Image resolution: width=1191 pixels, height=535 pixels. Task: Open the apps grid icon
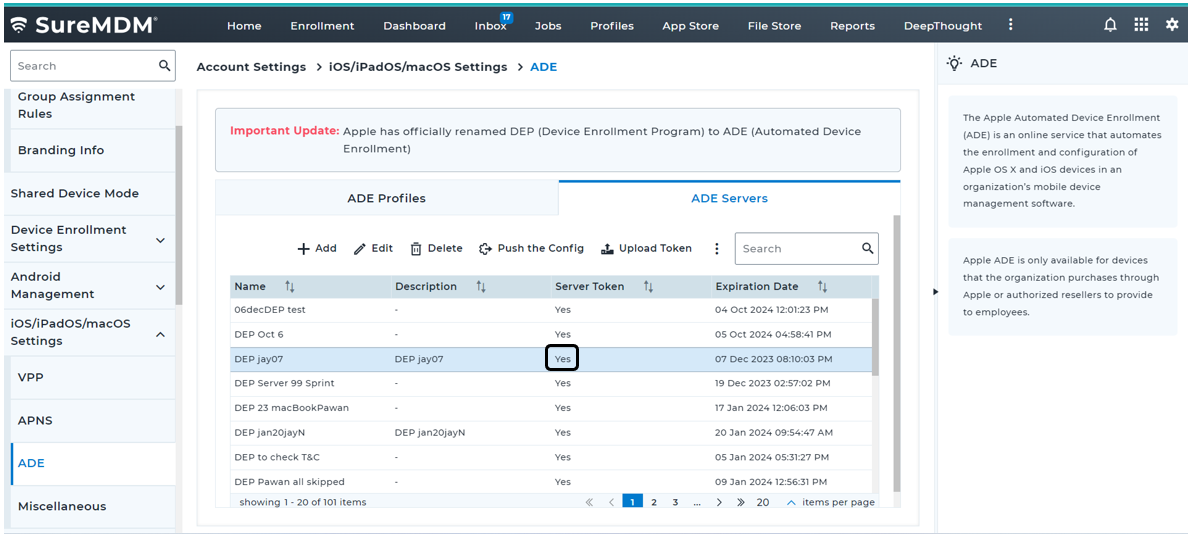tap(1141, 25)
